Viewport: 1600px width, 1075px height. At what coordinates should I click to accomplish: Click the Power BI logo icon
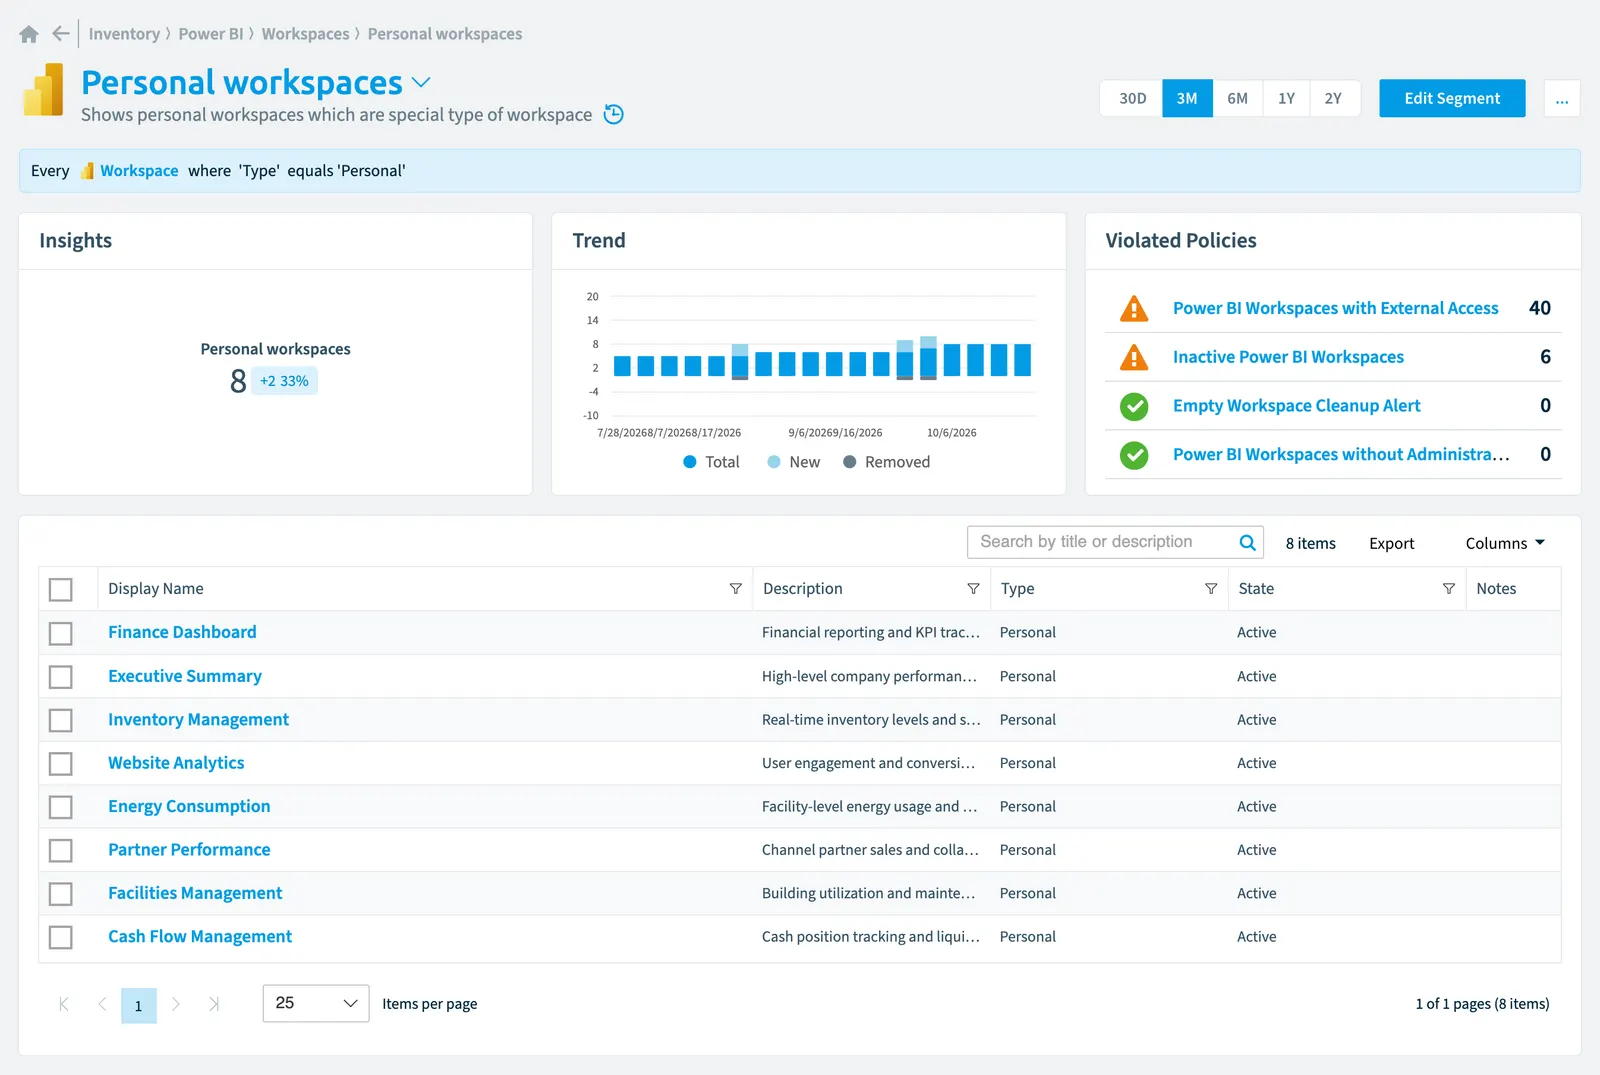click(43, 90)
